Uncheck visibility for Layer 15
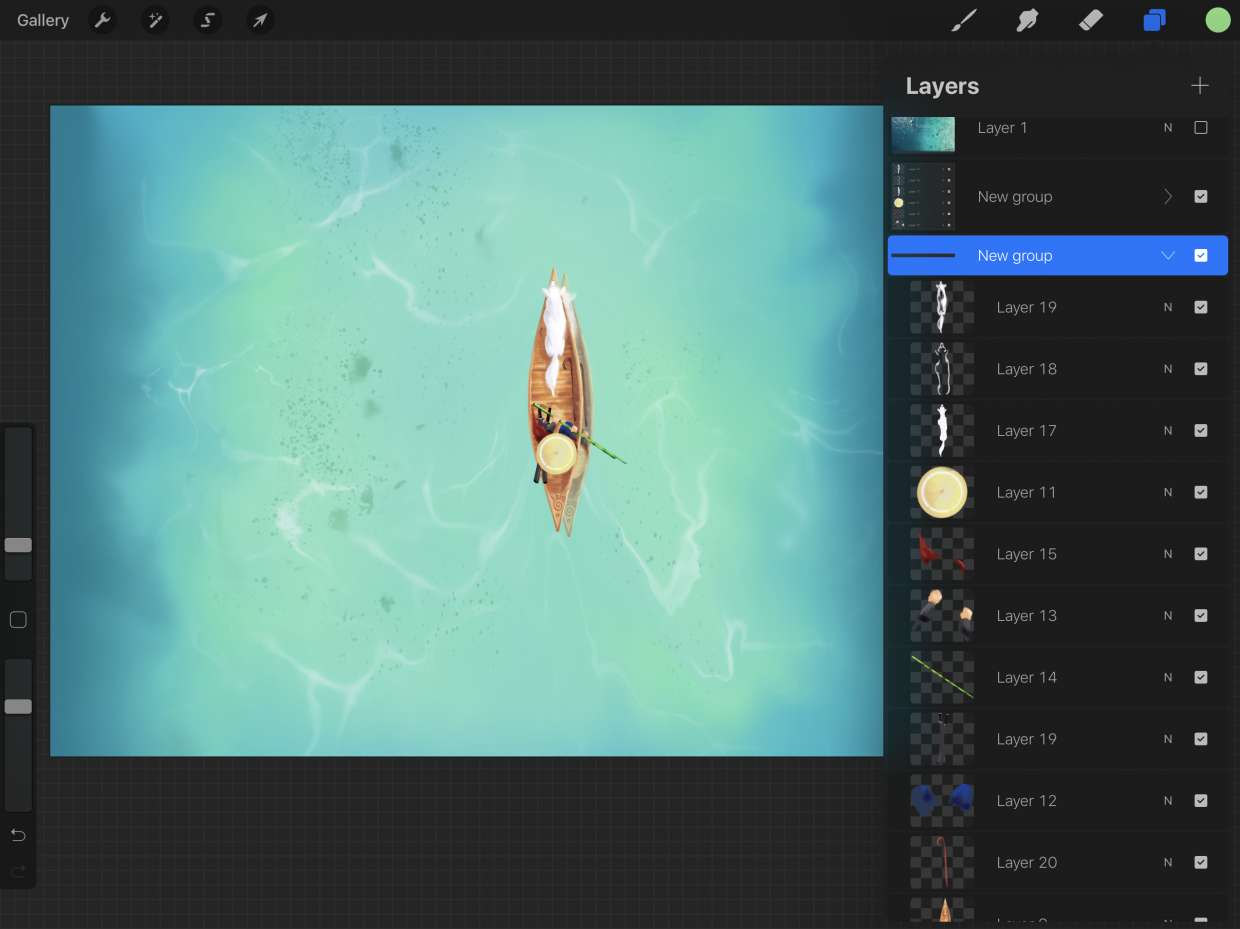Image resolution: width=1240 pixels, height=929 pixels. (1201, 554)
